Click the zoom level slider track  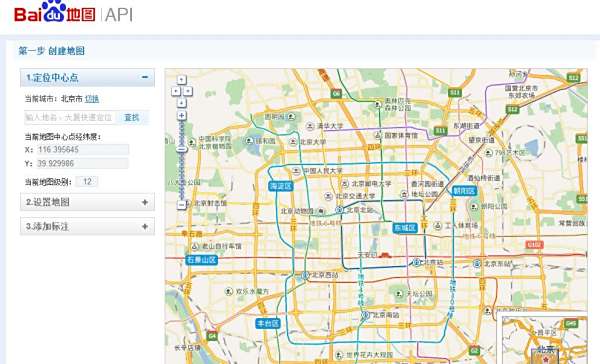182,160
